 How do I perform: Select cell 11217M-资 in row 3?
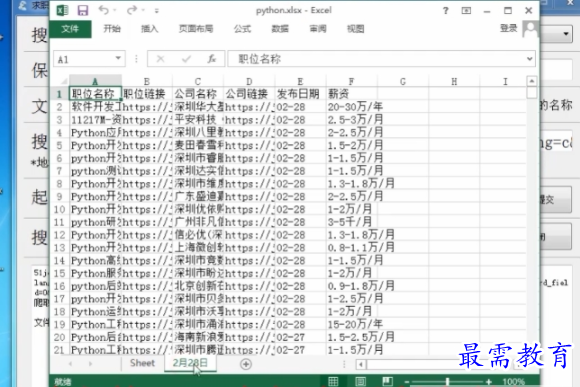95,120
